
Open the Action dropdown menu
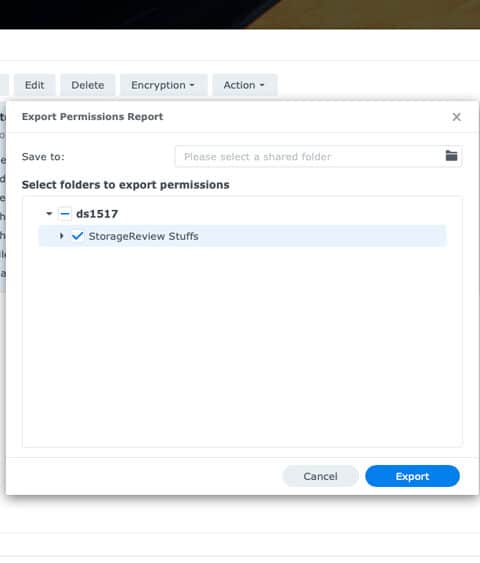point(244,85)
